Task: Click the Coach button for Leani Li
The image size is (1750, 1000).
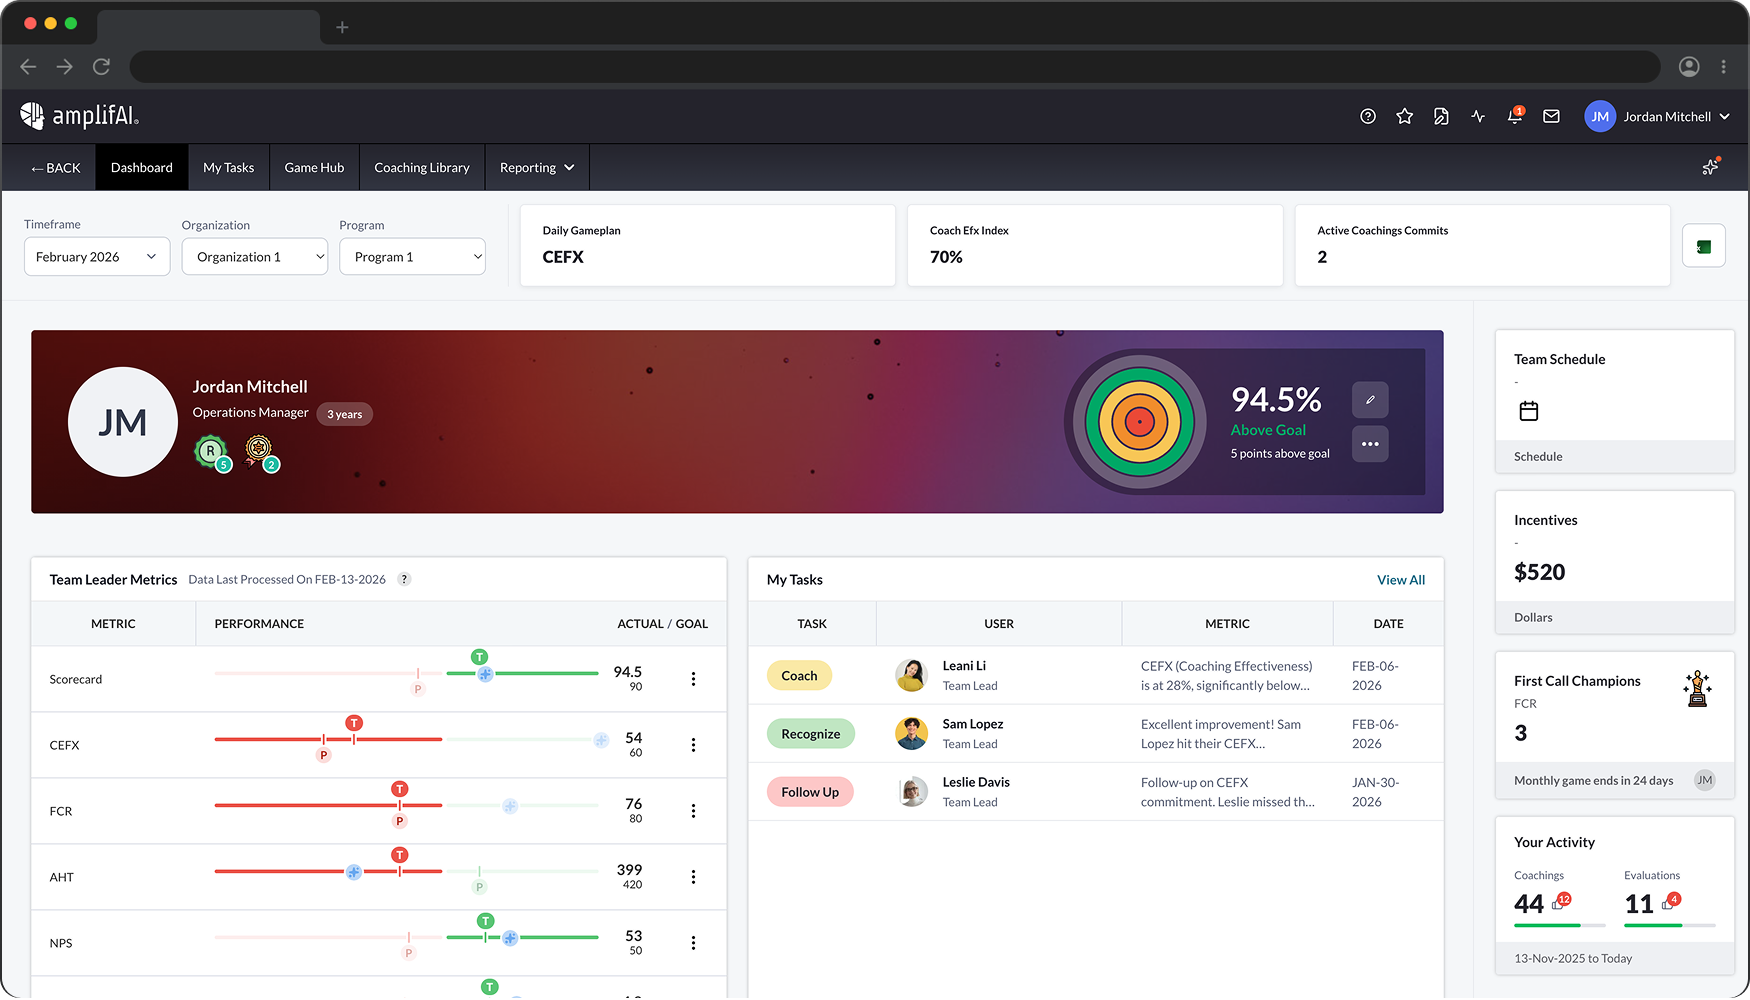Action: 799,675
